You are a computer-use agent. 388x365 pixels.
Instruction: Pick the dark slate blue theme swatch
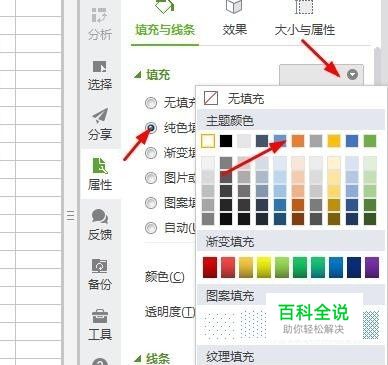262,141
